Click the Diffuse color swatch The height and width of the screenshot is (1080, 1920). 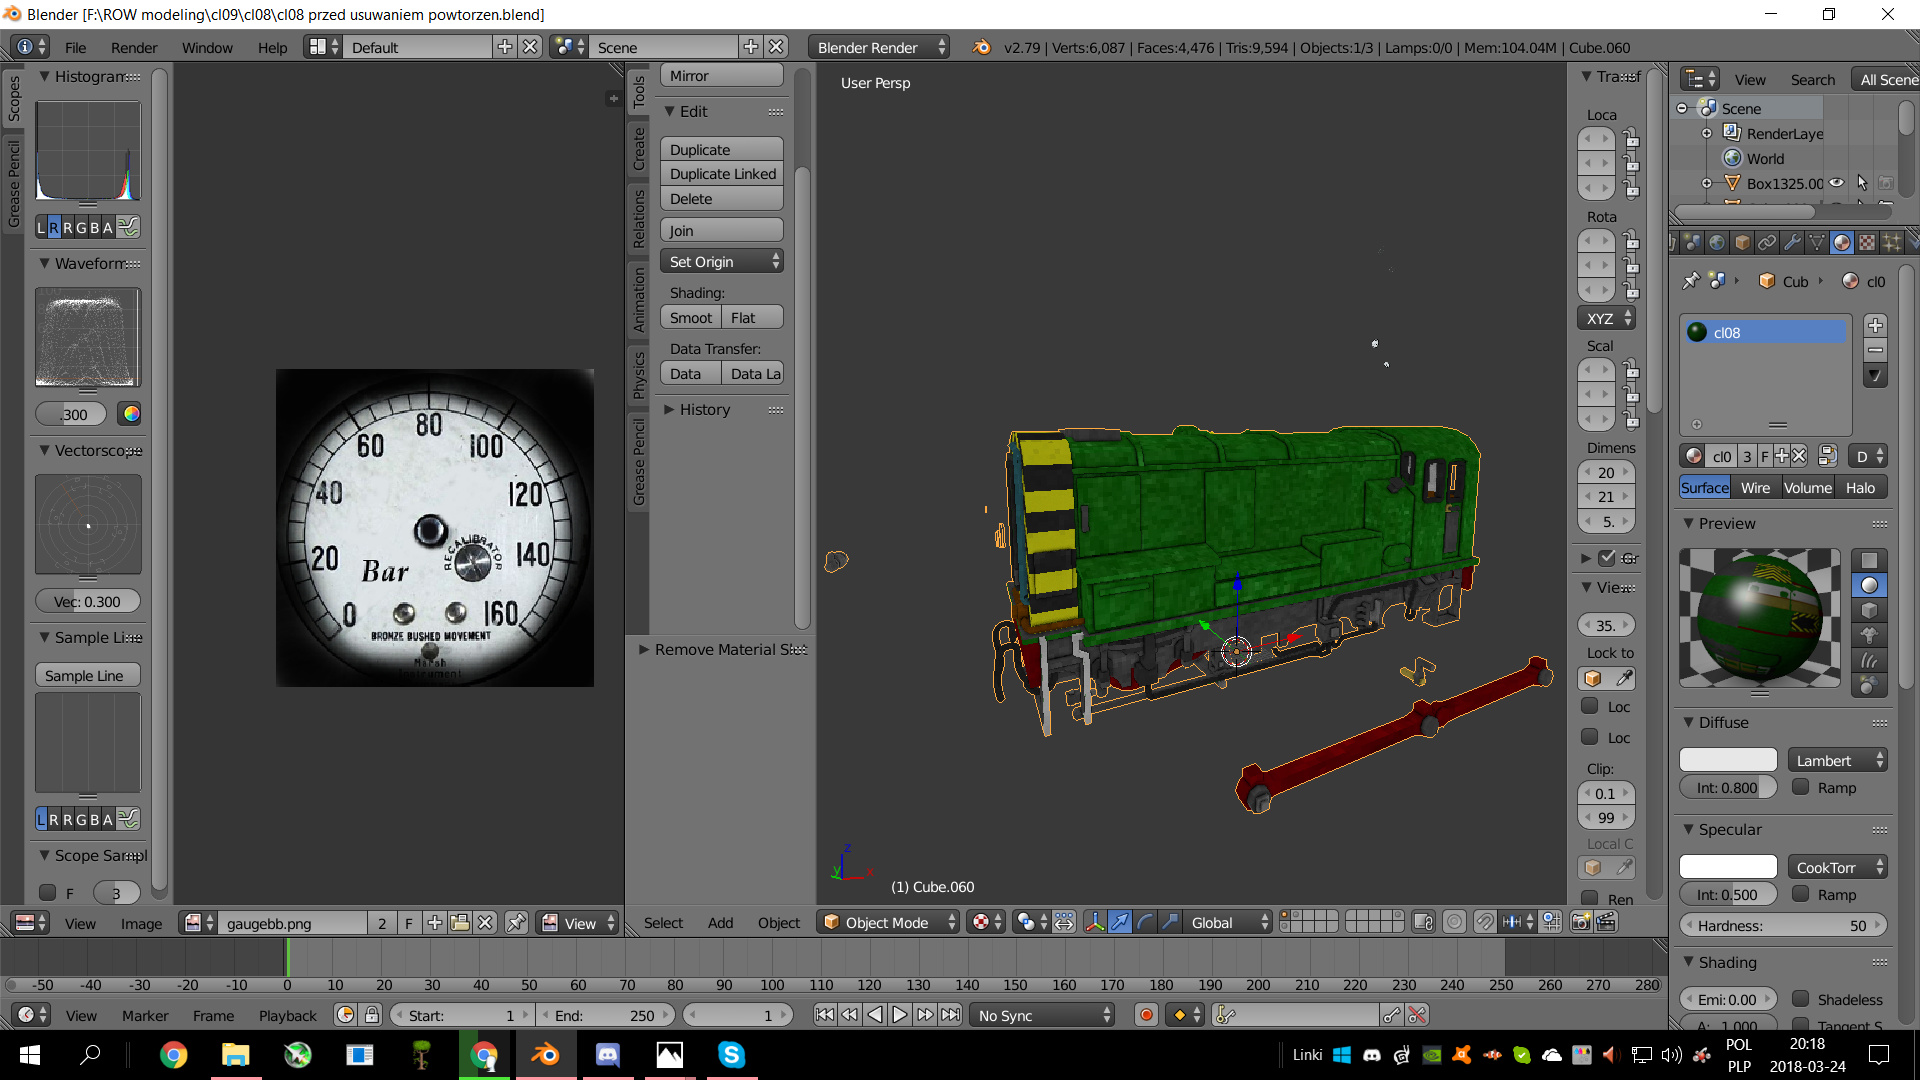click(1729, 760)
